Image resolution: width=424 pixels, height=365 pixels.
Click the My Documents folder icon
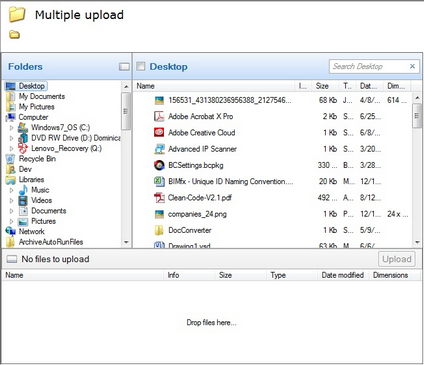[x=11, y=96]
